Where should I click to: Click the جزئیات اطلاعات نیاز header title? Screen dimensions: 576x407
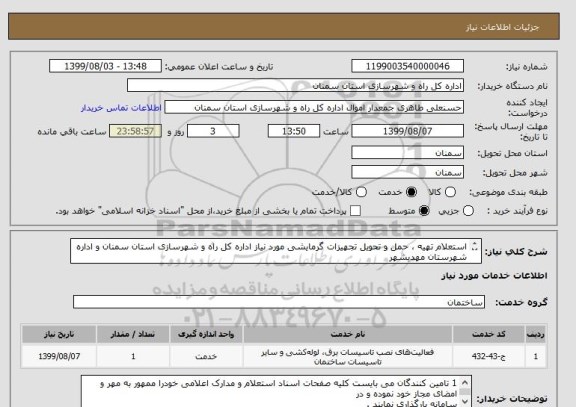(x=502, y=28)
